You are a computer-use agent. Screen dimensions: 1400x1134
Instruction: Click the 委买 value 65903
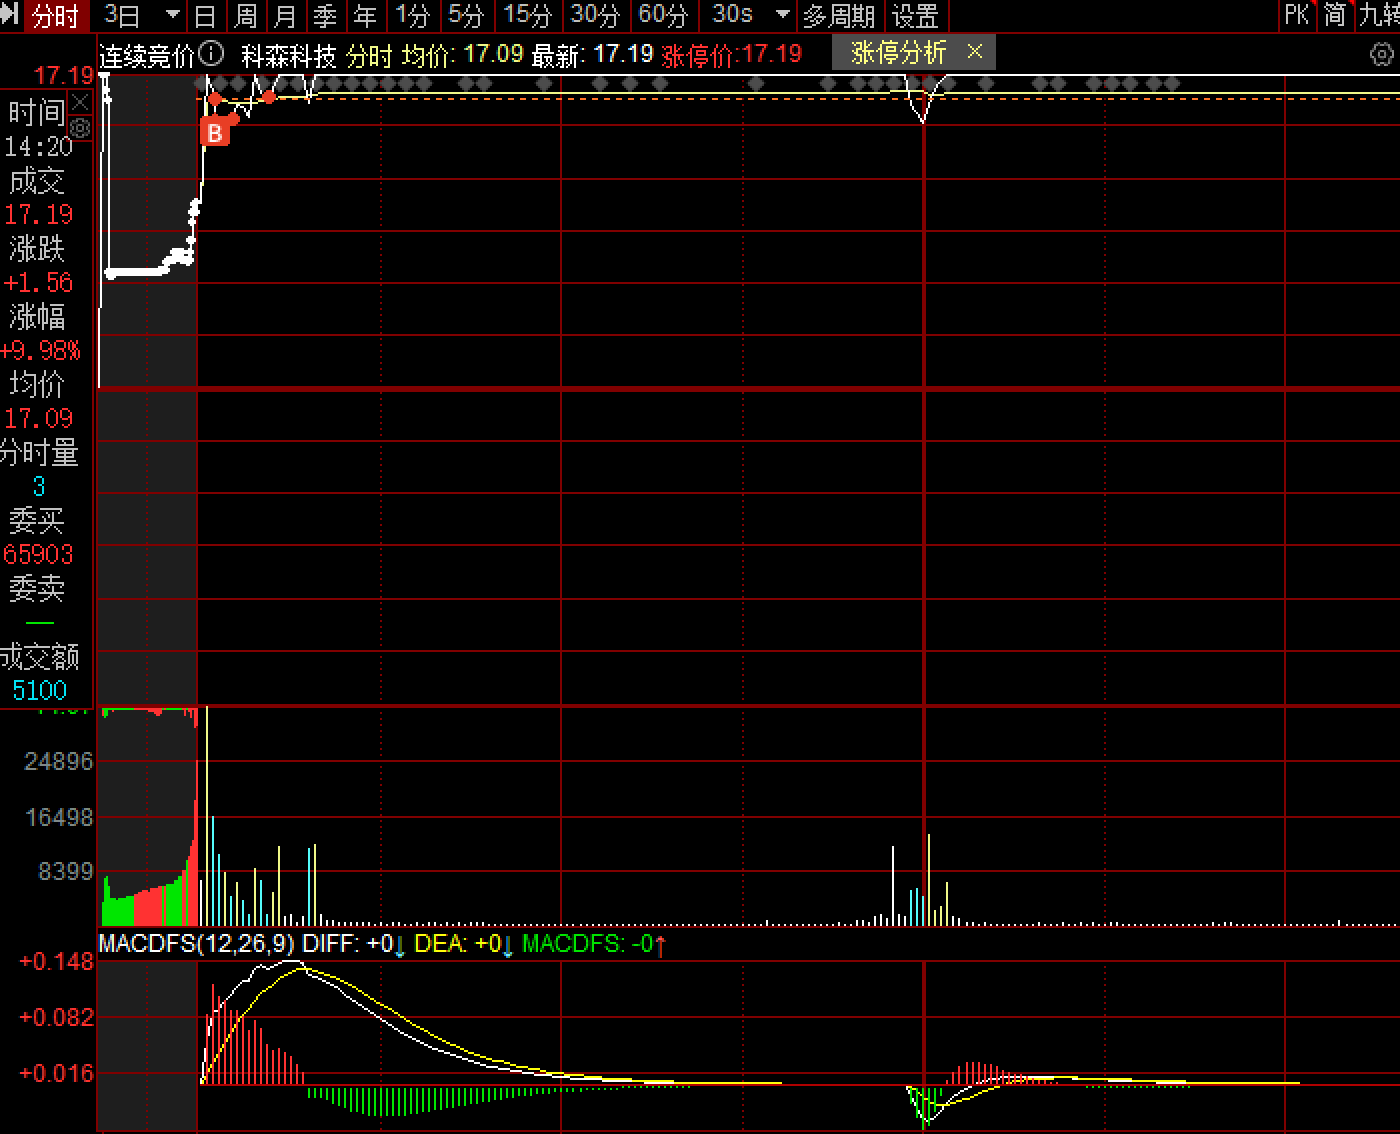pyautogui.click(x=38, y=555)
